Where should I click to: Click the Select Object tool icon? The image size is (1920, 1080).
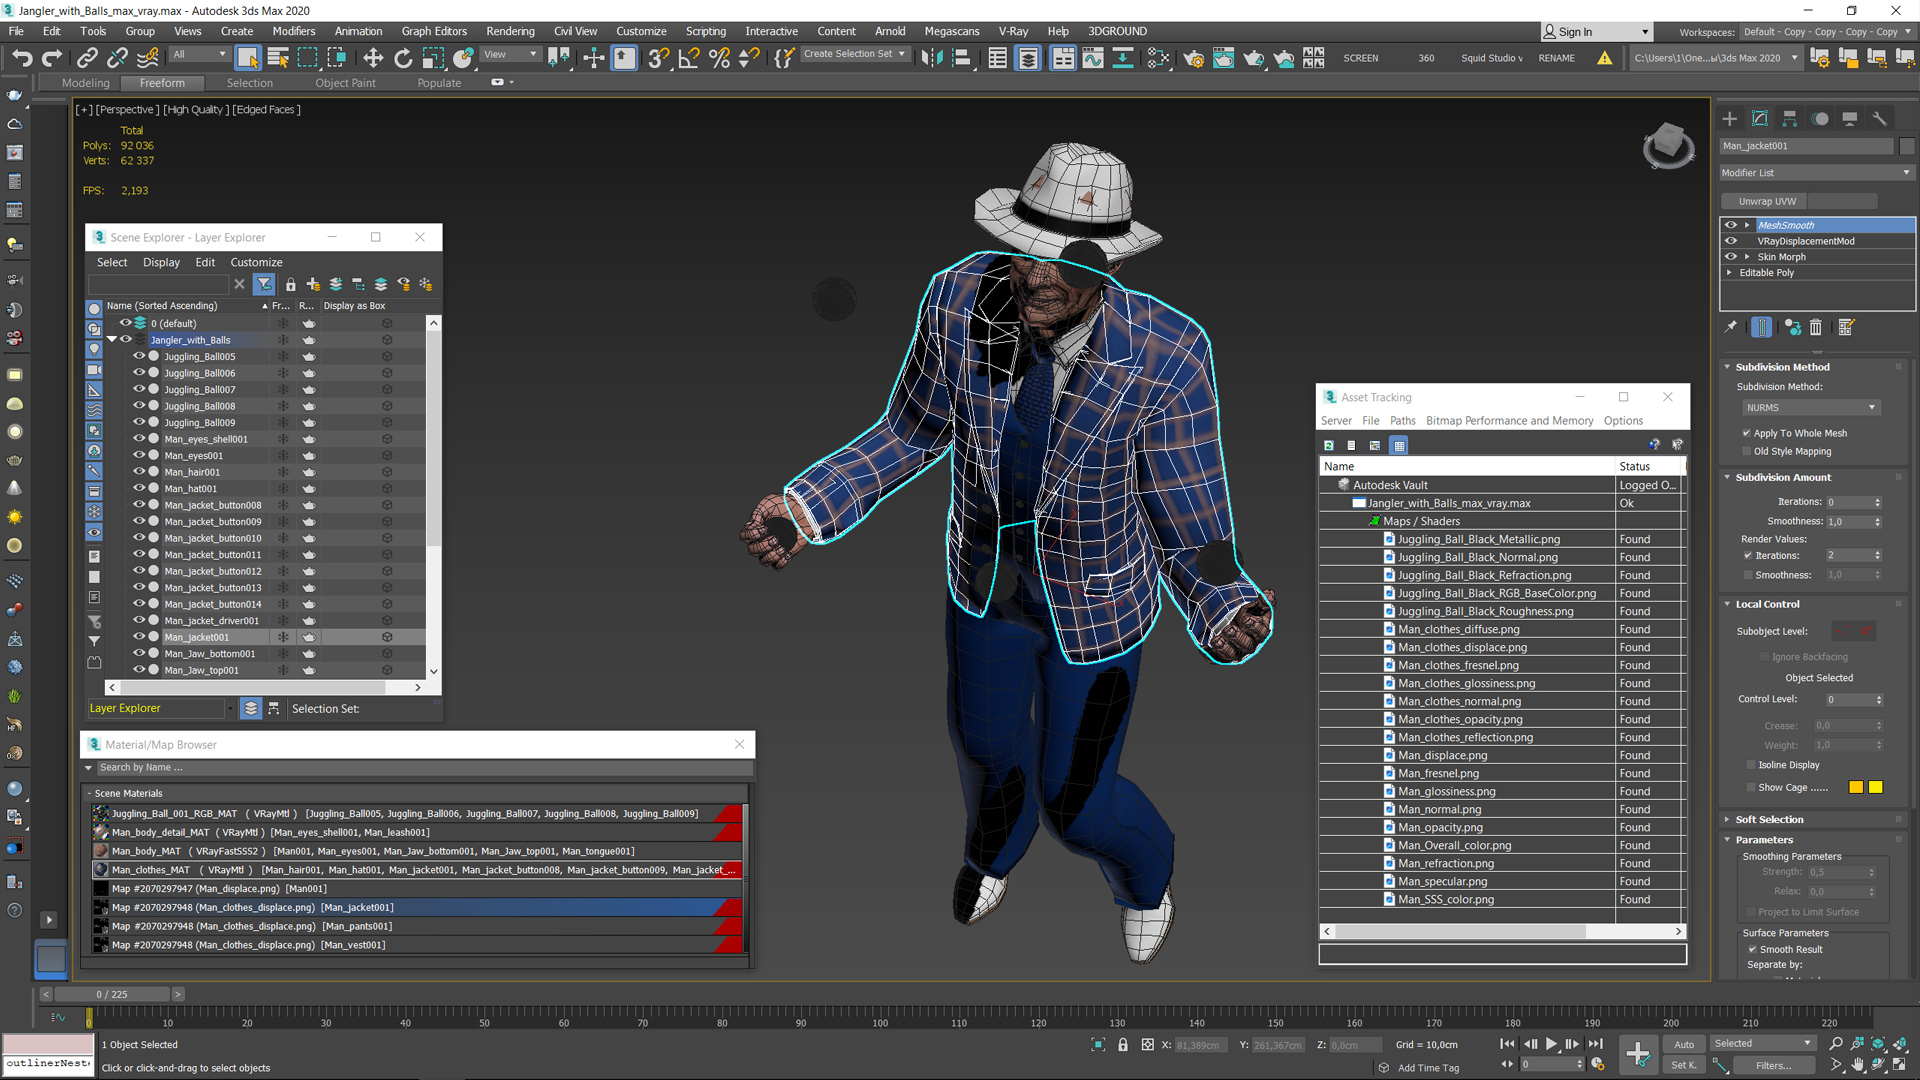[247, 58]
